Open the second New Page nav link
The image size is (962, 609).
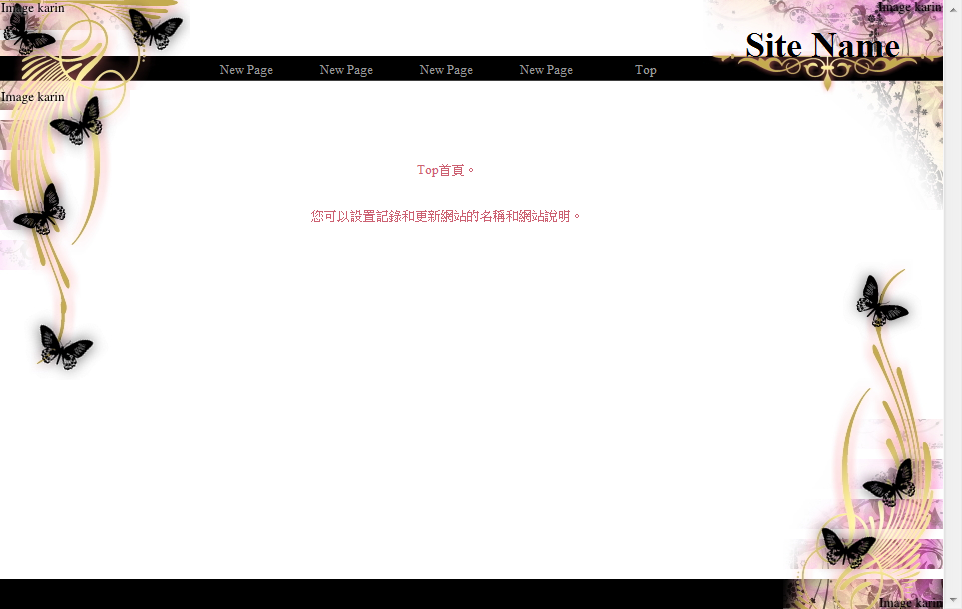(x=346, y=70)
